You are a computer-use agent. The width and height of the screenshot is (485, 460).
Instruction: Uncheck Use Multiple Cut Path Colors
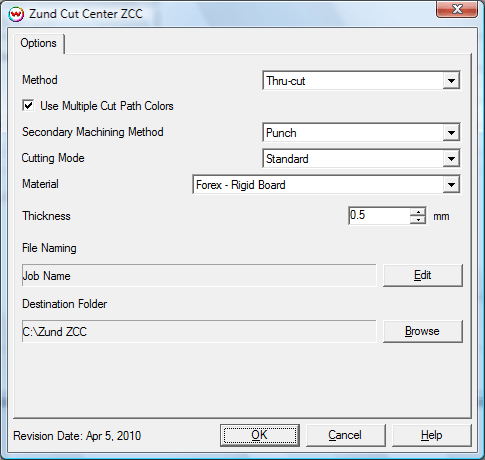(x=28, y=106)
